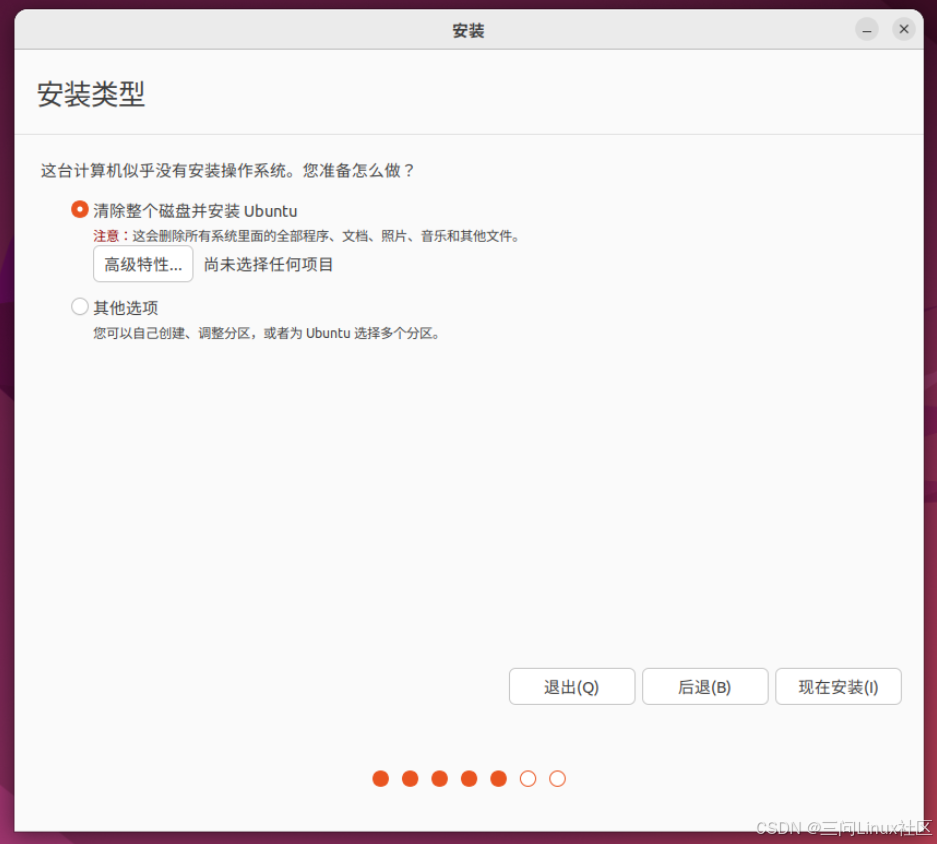Click the "您可以自己创建、调整分区" description
This screenshot has width=937, height=844.
coord(267,333)
